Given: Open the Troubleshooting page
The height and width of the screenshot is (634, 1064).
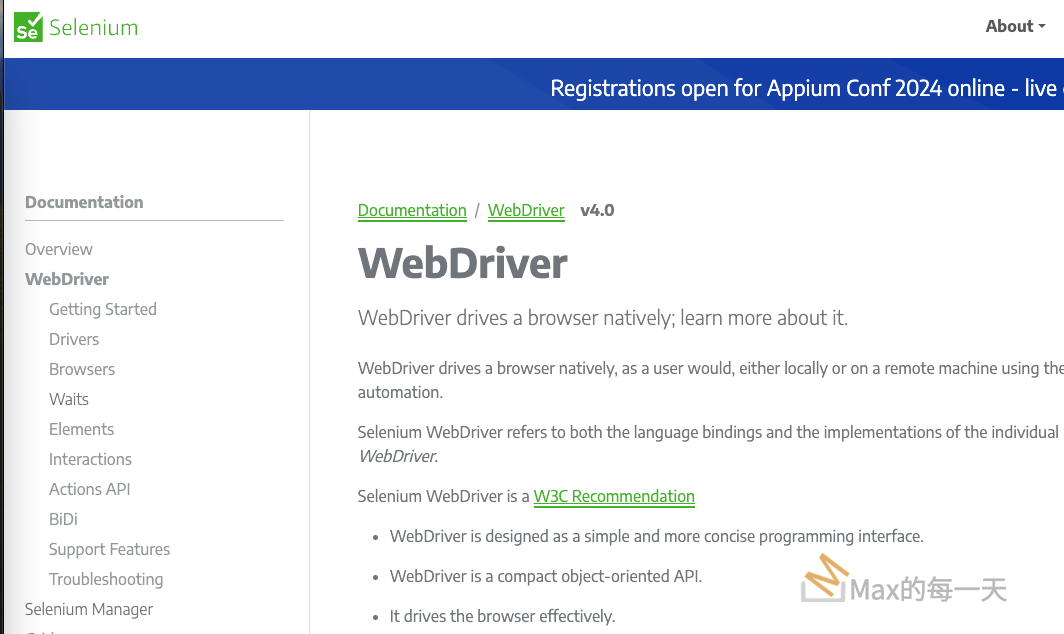Looking at the screenshot, I should click(x=106, y=579).
